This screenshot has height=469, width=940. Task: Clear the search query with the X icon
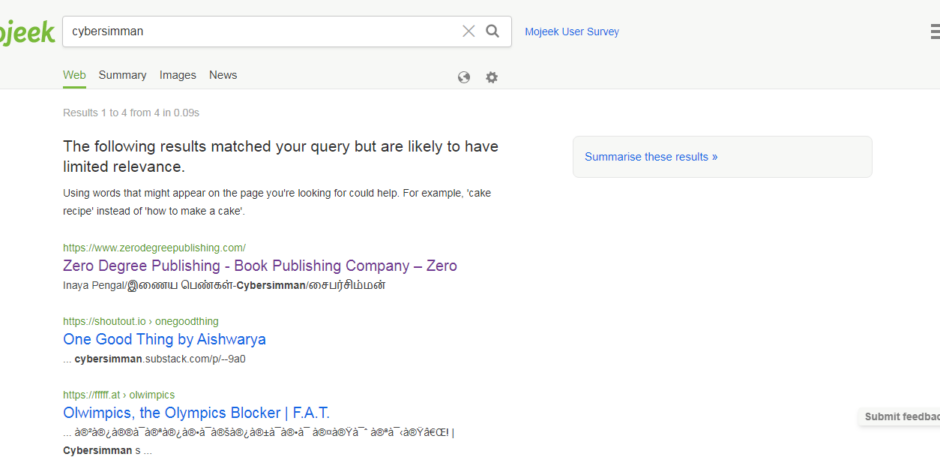468,31
